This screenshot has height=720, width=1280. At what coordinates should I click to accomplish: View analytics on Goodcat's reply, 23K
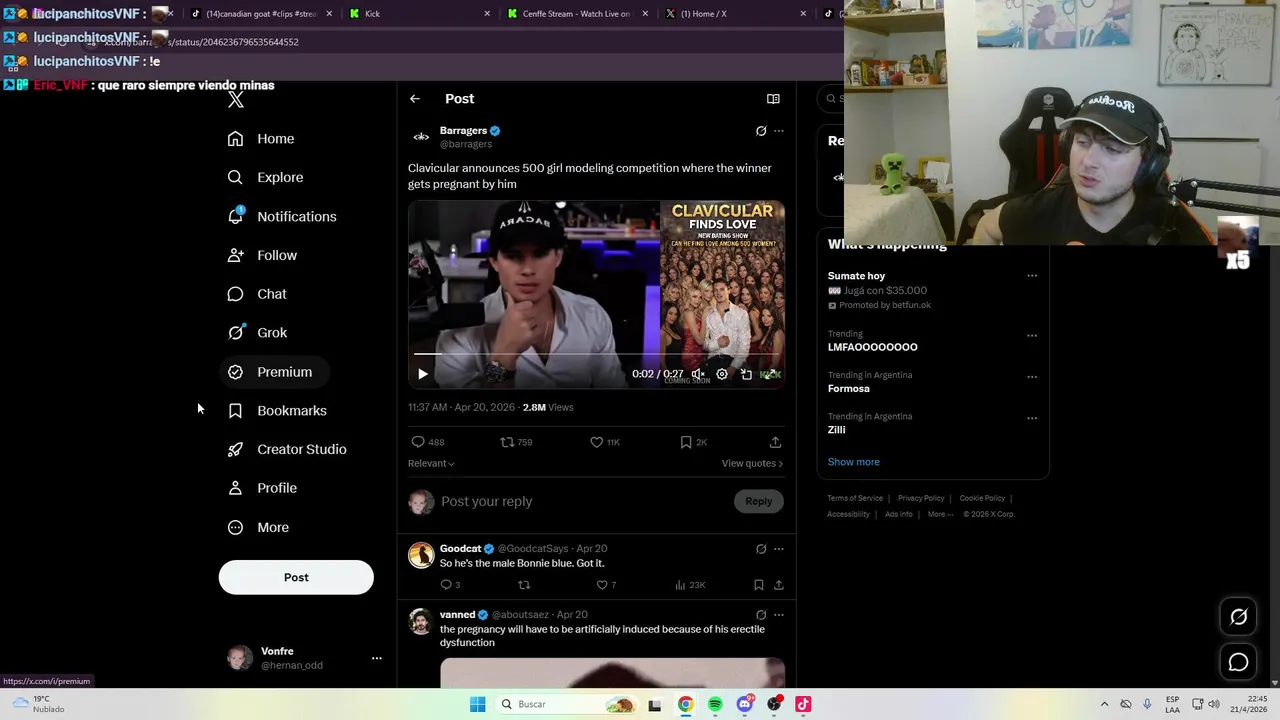(x=690, y=585)
